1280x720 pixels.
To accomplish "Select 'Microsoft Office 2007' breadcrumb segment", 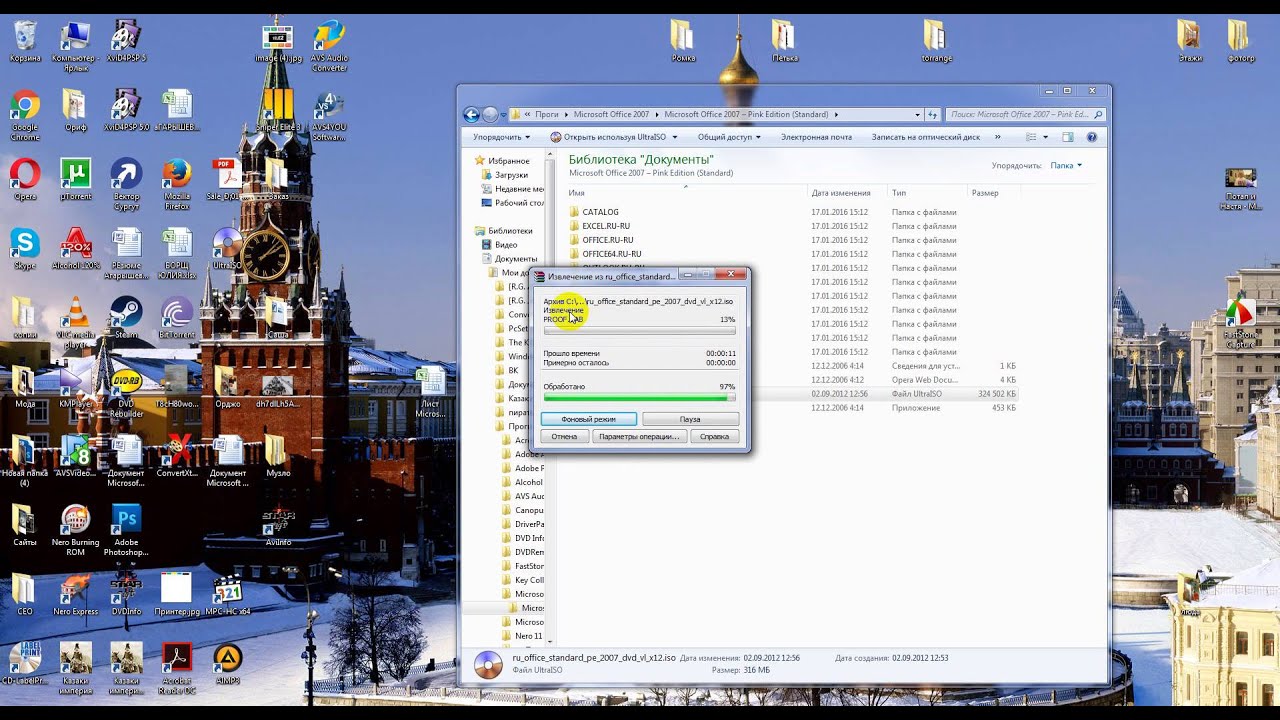I will tap(611, 114).
